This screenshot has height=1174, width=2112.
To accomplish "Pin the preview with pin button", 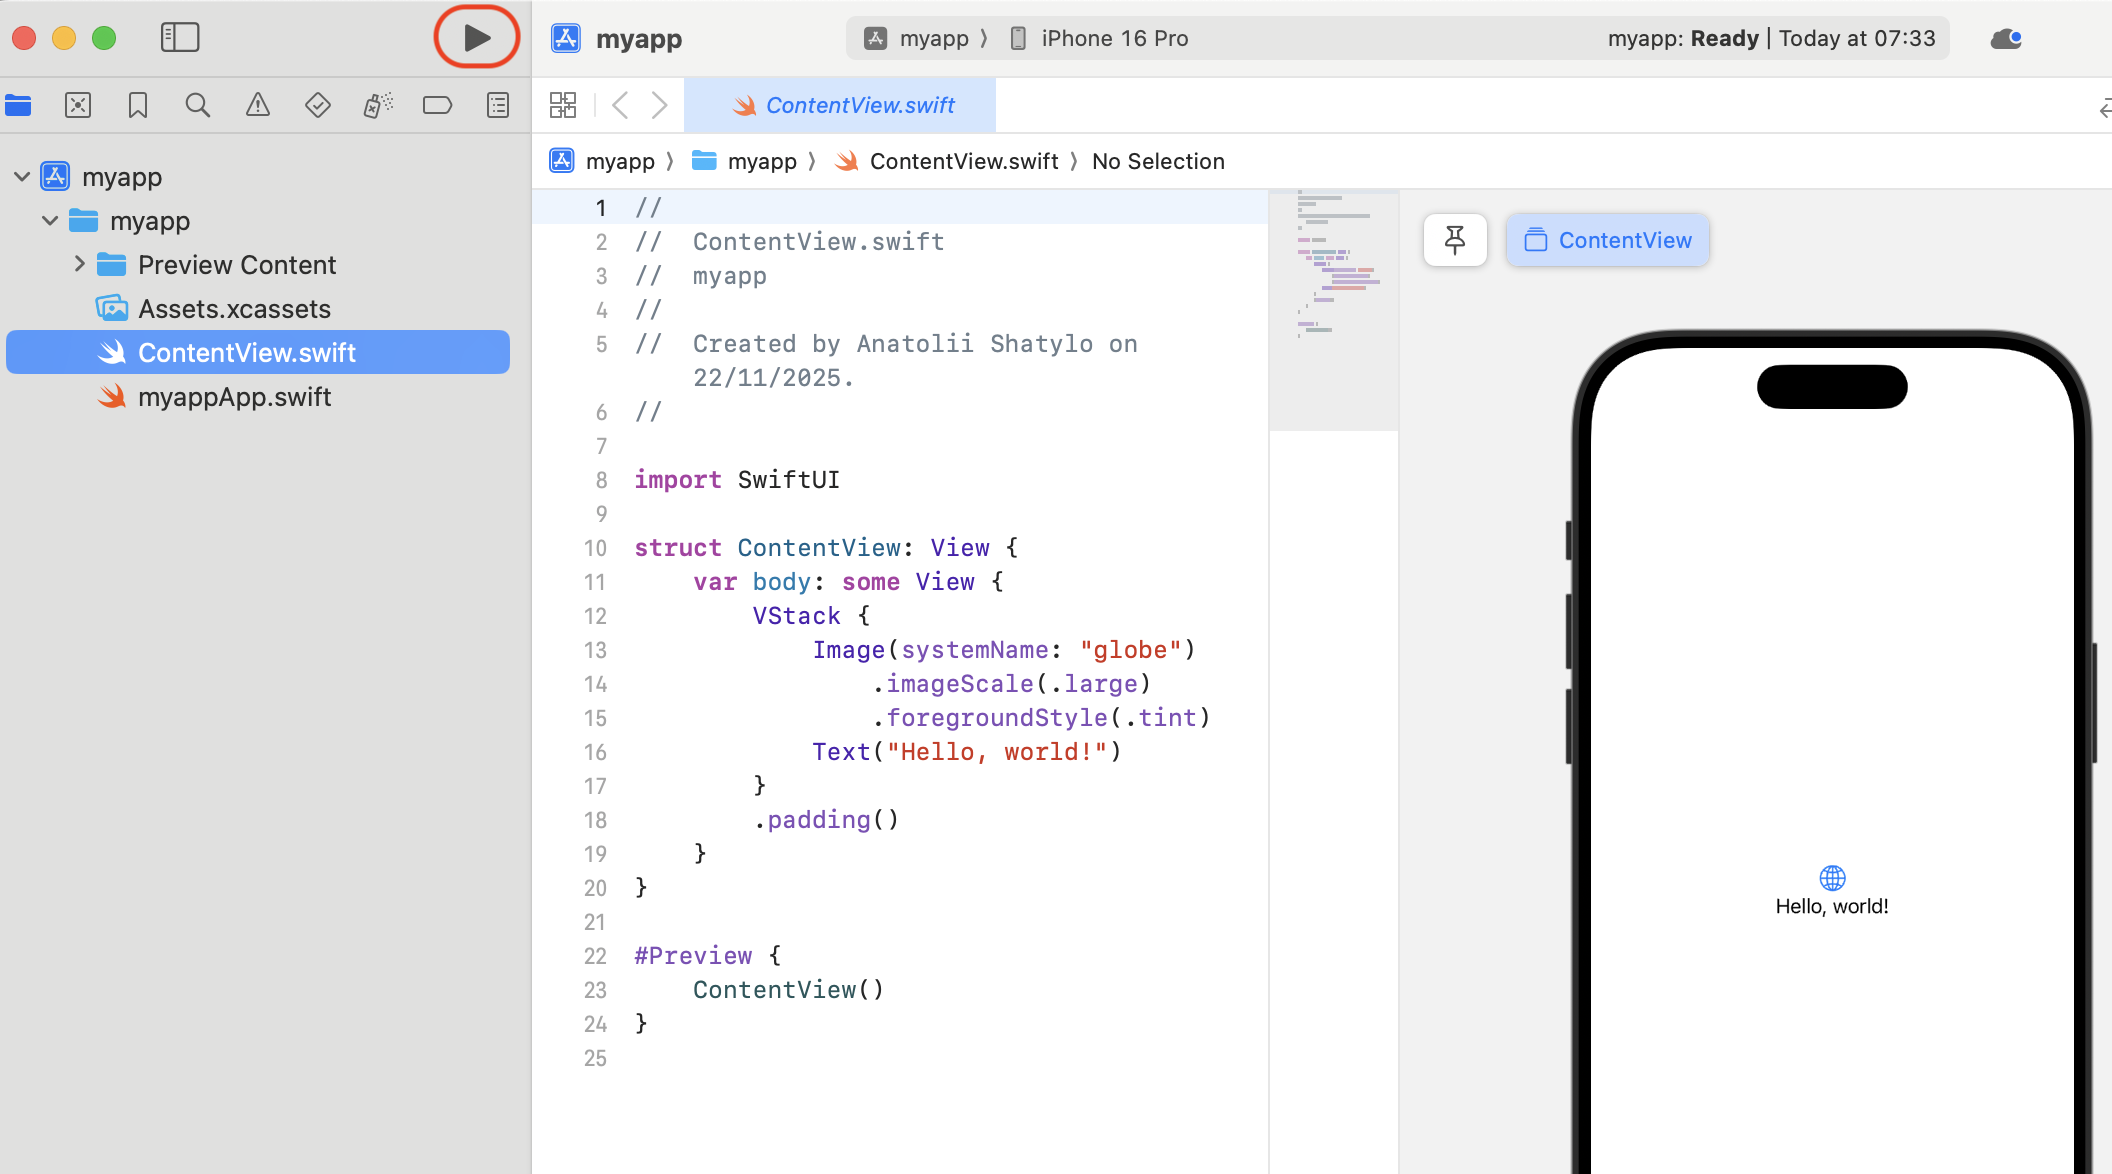I will coord(1455,240).
